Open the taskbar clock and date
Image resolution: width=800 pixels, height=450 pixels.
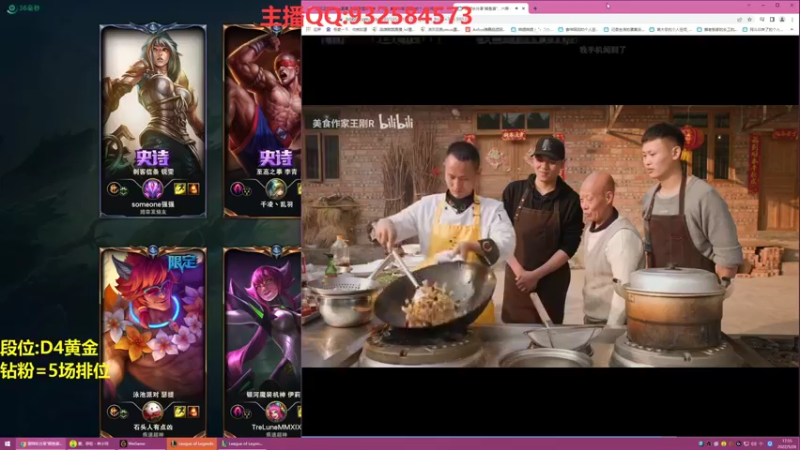point(787,444)
